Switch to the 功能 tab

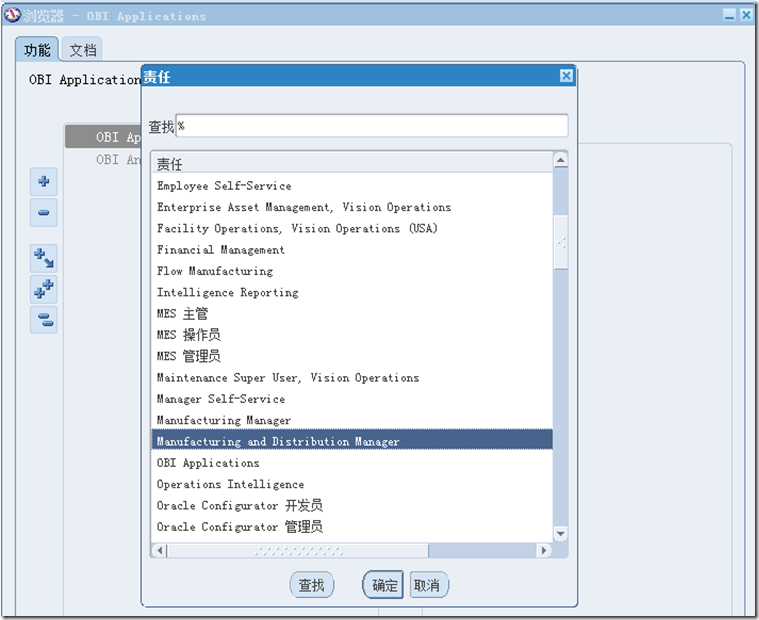pos(37,49)
